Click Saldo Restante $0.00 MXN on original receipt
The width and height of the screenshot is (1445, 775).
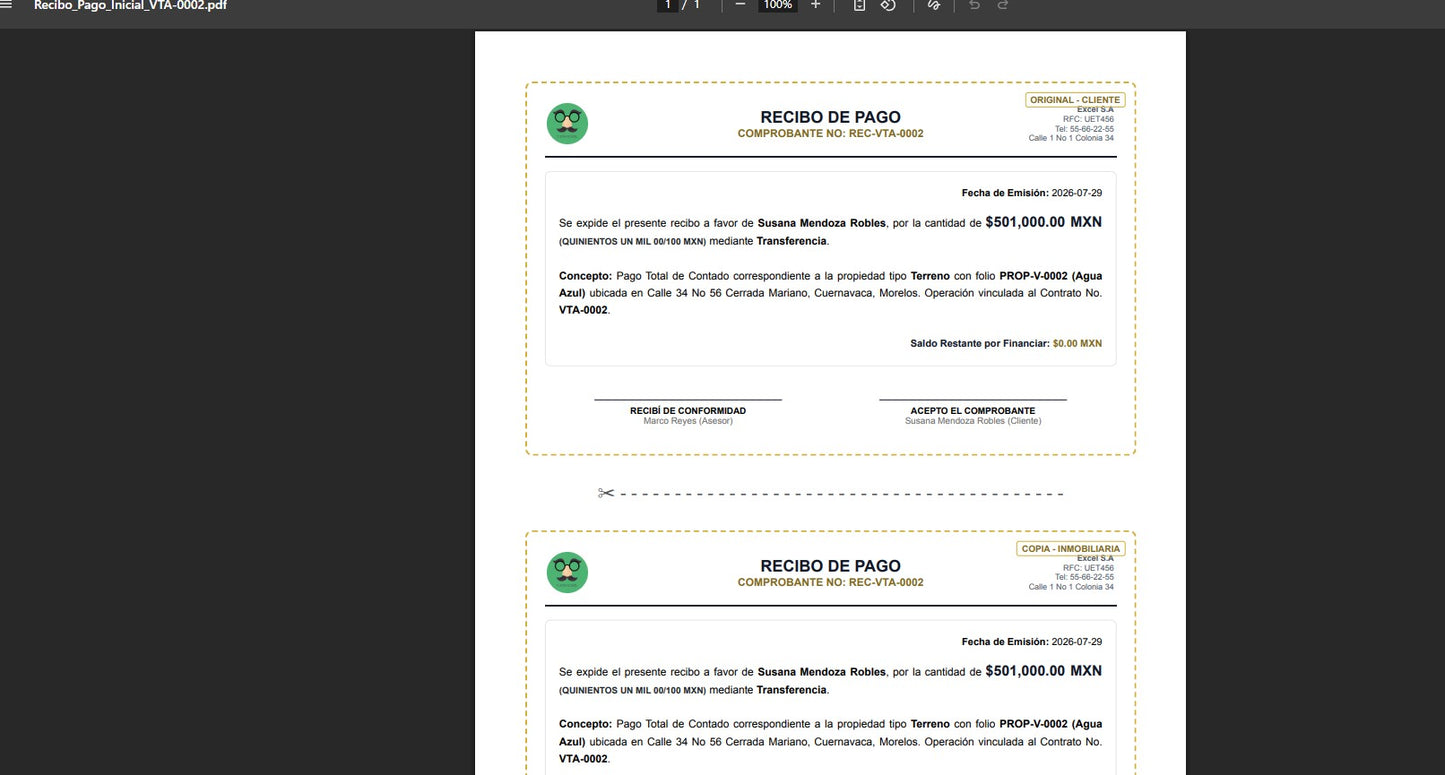(1006, 343)
